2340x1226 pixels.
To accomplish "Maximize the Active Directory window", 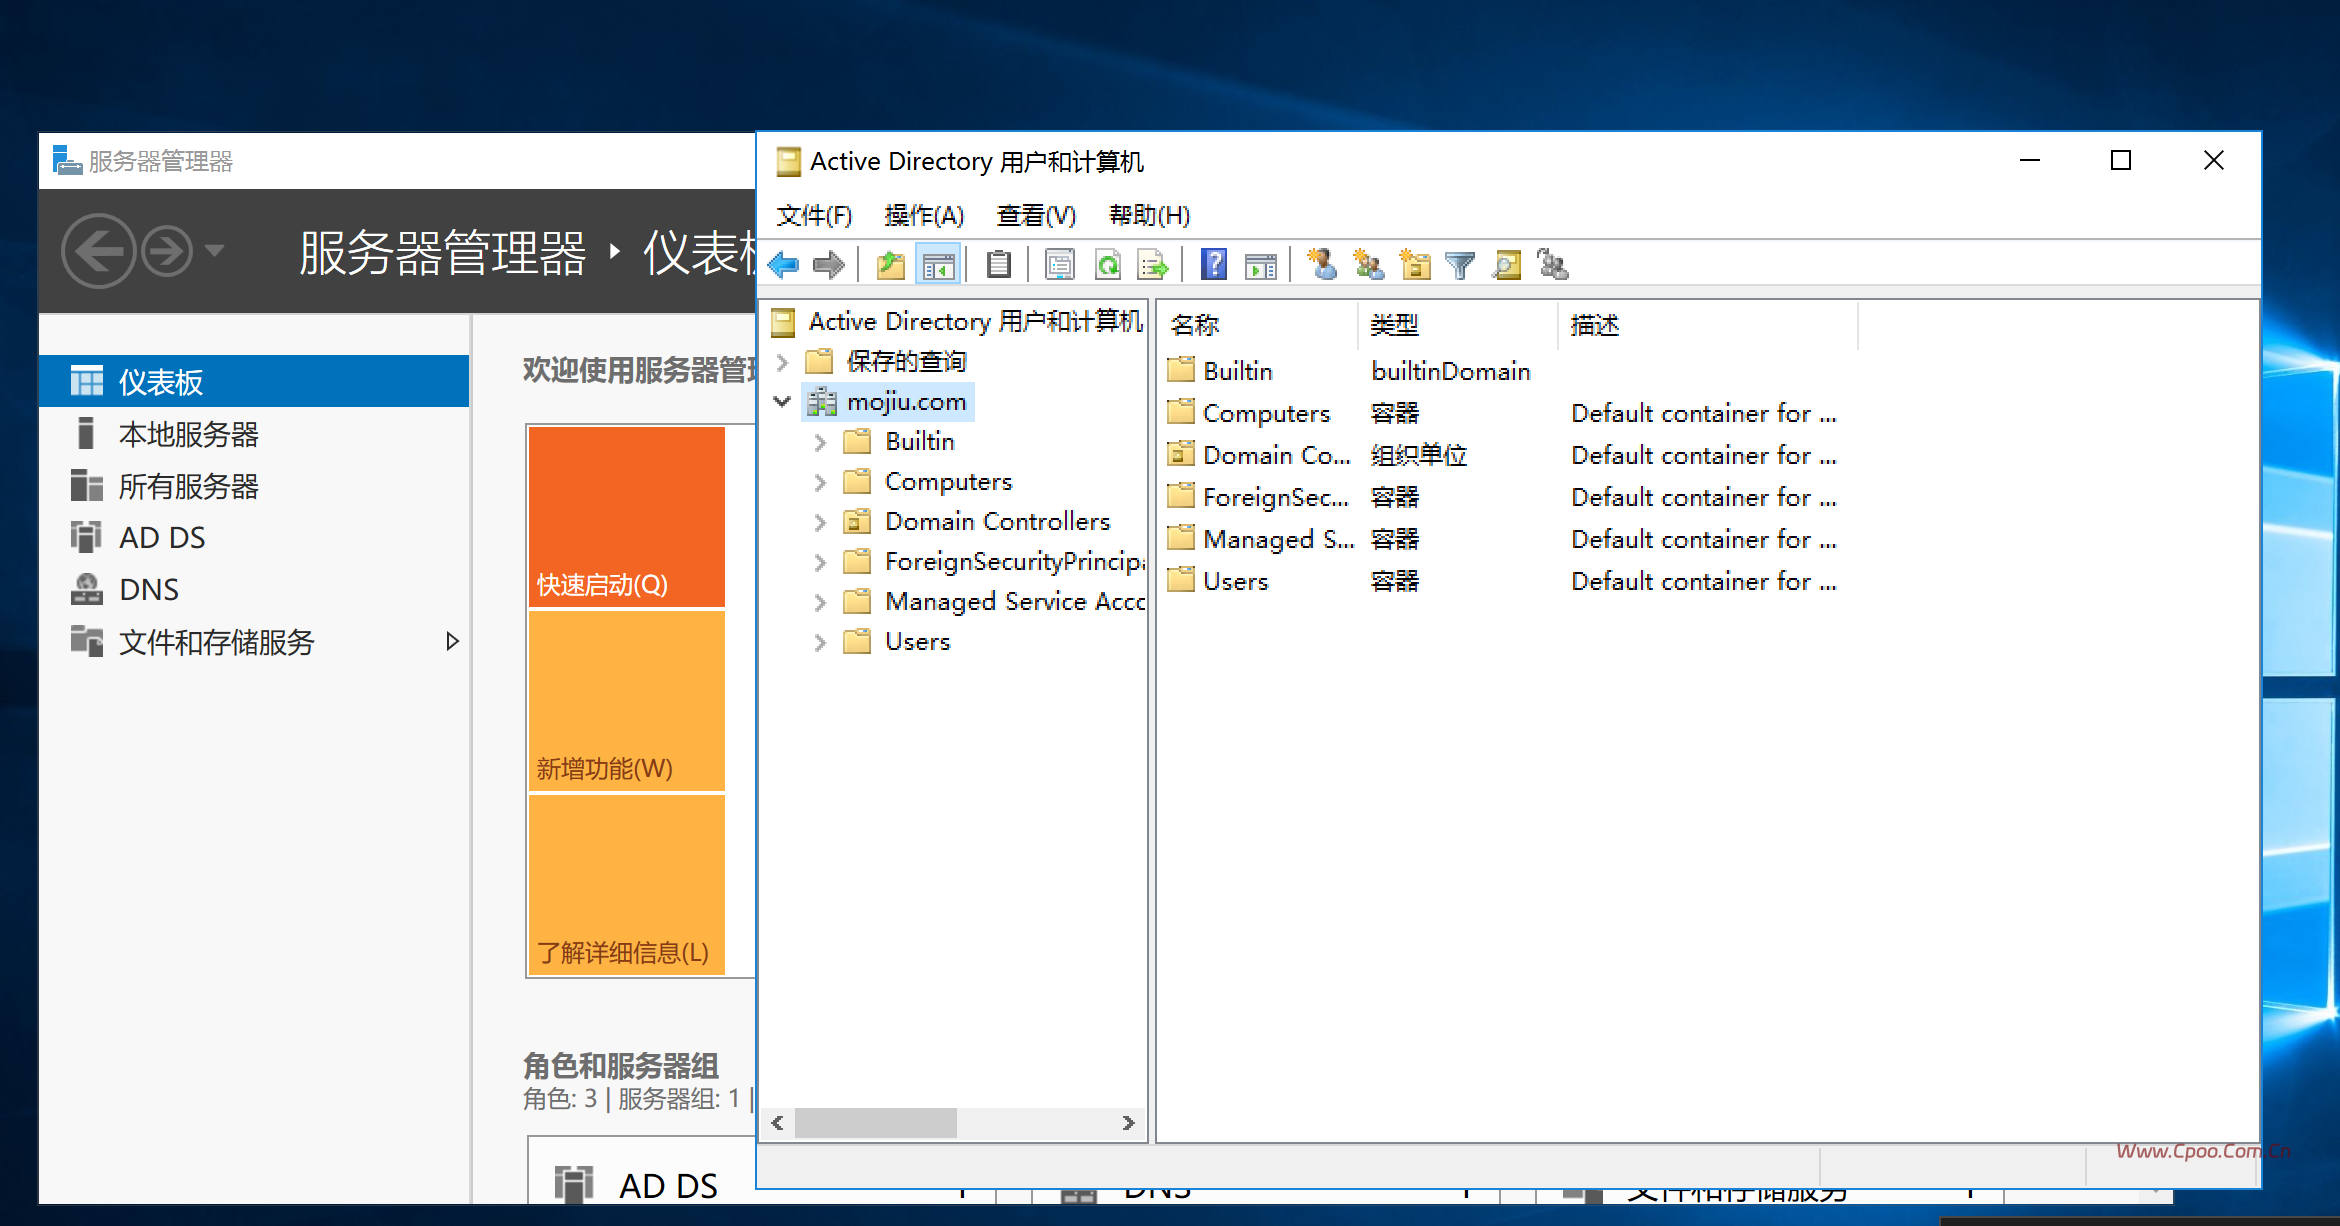I will tap(2121, 161).
